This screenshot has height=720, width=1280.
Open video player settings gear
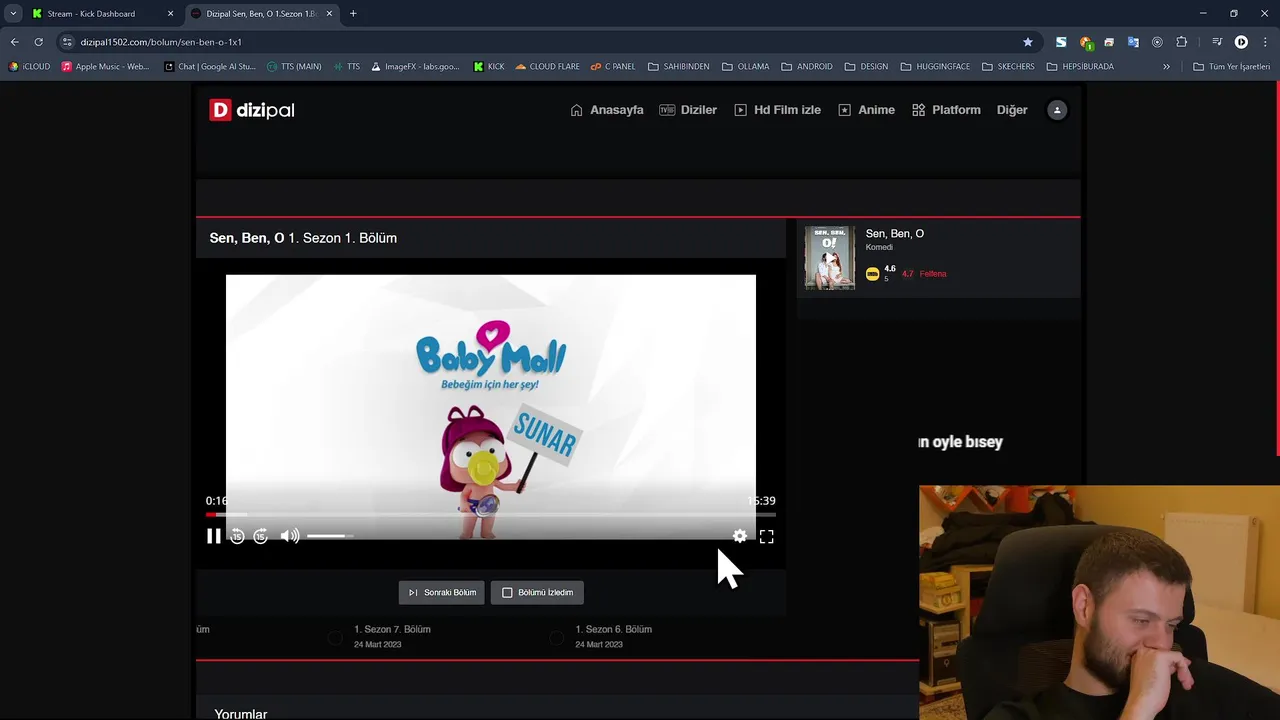[x=739, y=537]
